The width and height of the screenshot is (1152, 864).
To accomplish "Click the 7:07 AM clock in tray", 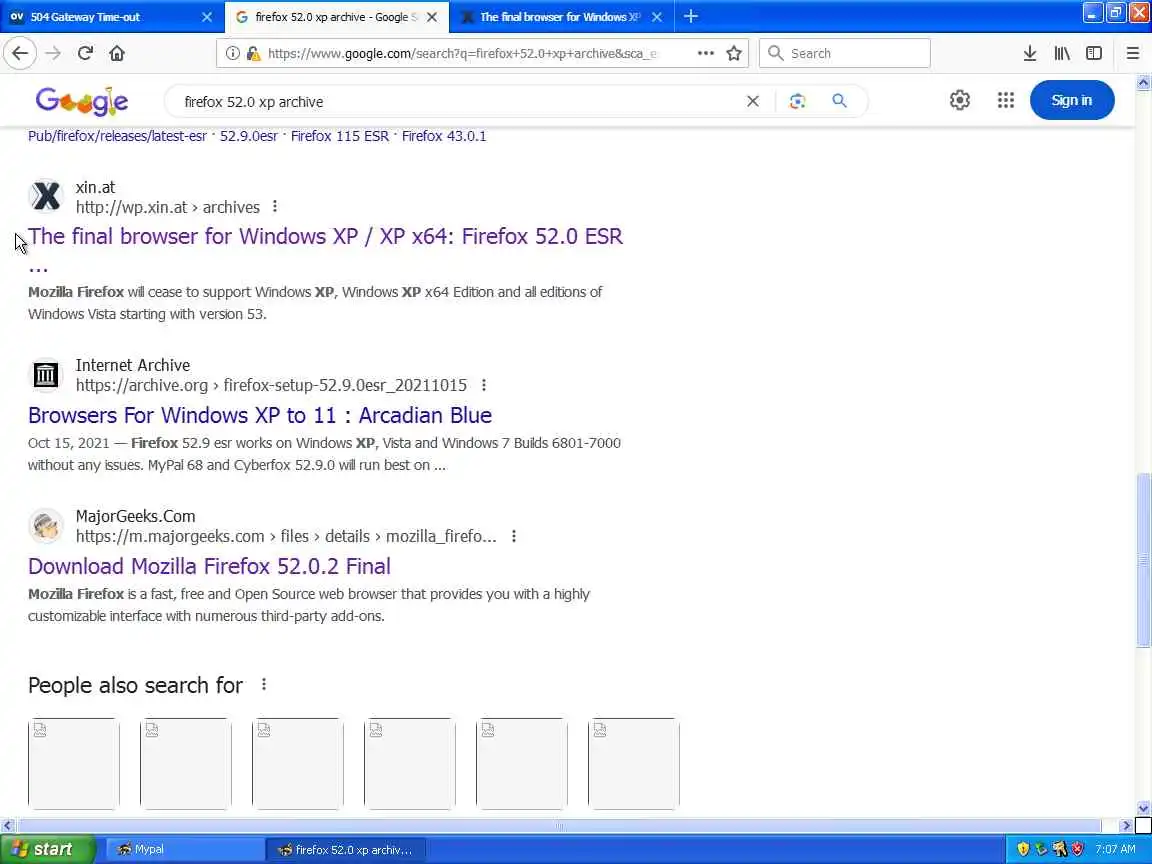I will click(1115, 849).
